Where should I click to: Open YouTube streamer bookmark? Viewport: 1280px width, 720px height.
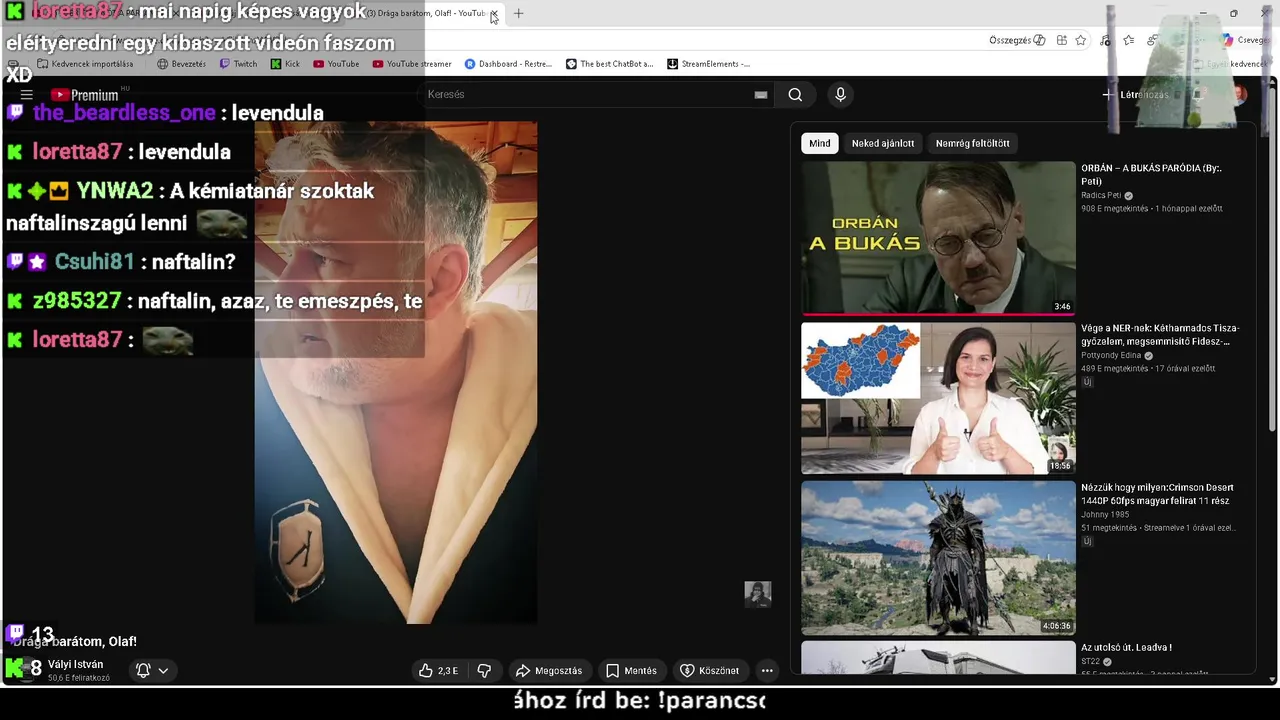[412, 64]
